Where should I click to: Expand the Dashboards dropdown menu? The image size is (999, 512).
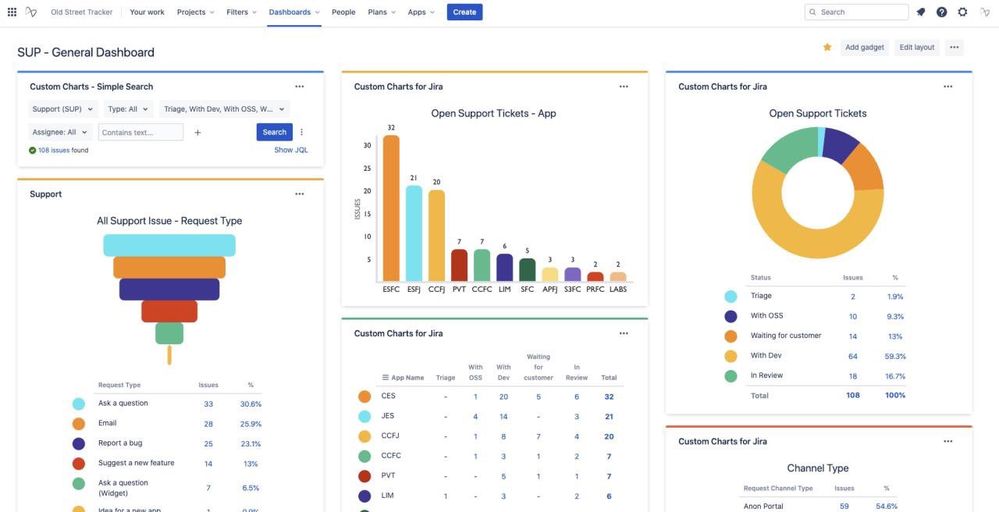pos(294,12)
